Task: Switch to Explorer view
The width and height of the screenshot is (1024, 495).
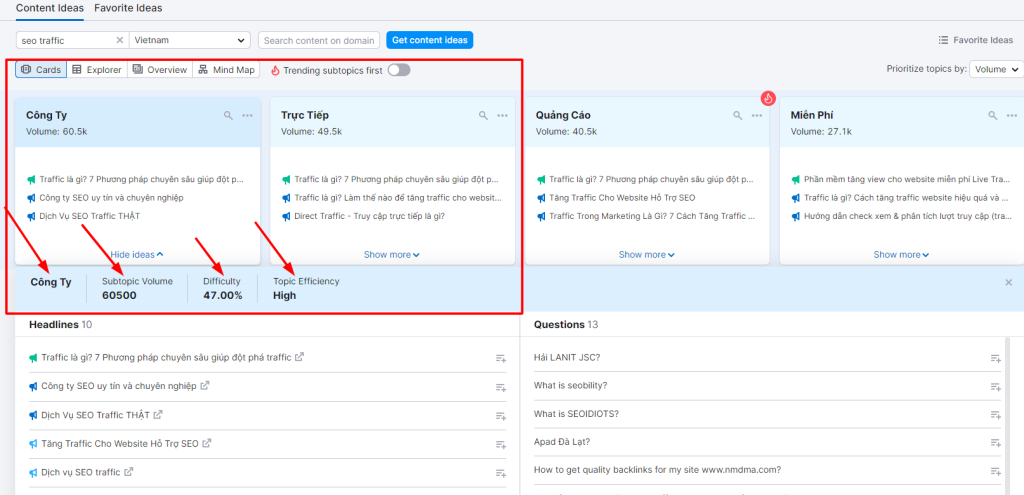Action: 97,70
